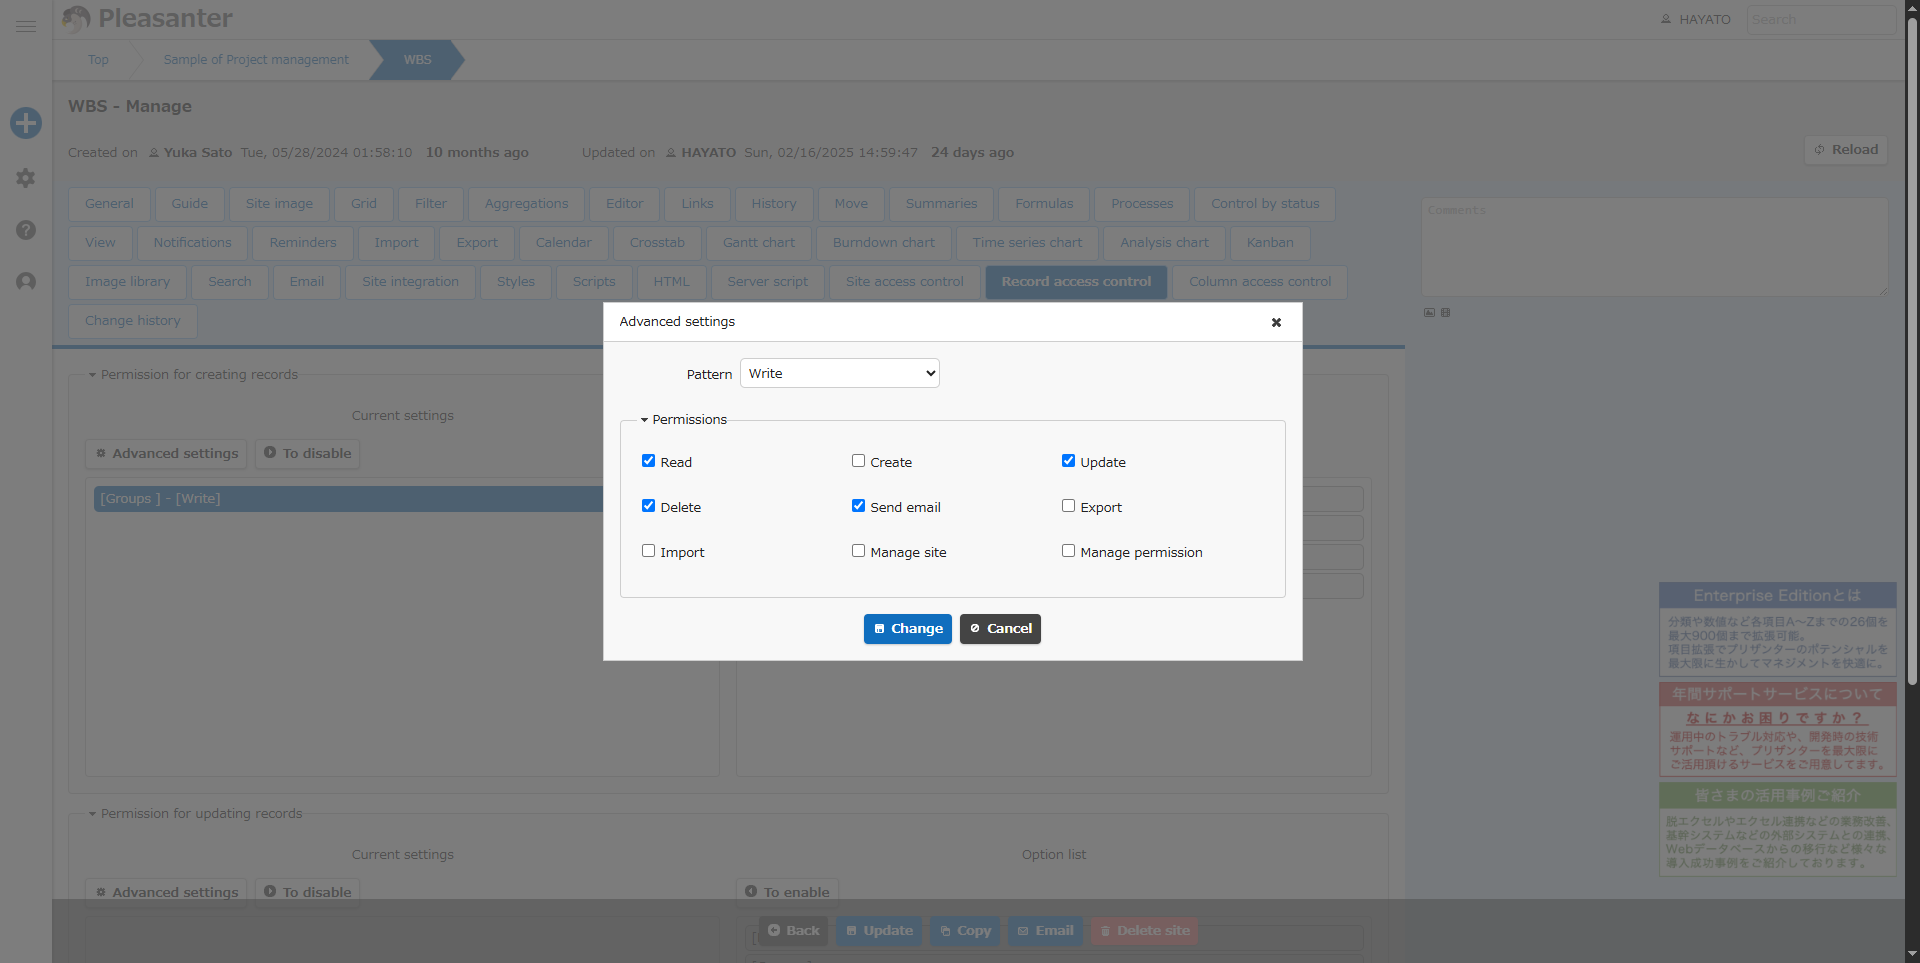
Task: Click the Cancel button in dialog
Action: pyautogui.click(x=1000, y=629)
